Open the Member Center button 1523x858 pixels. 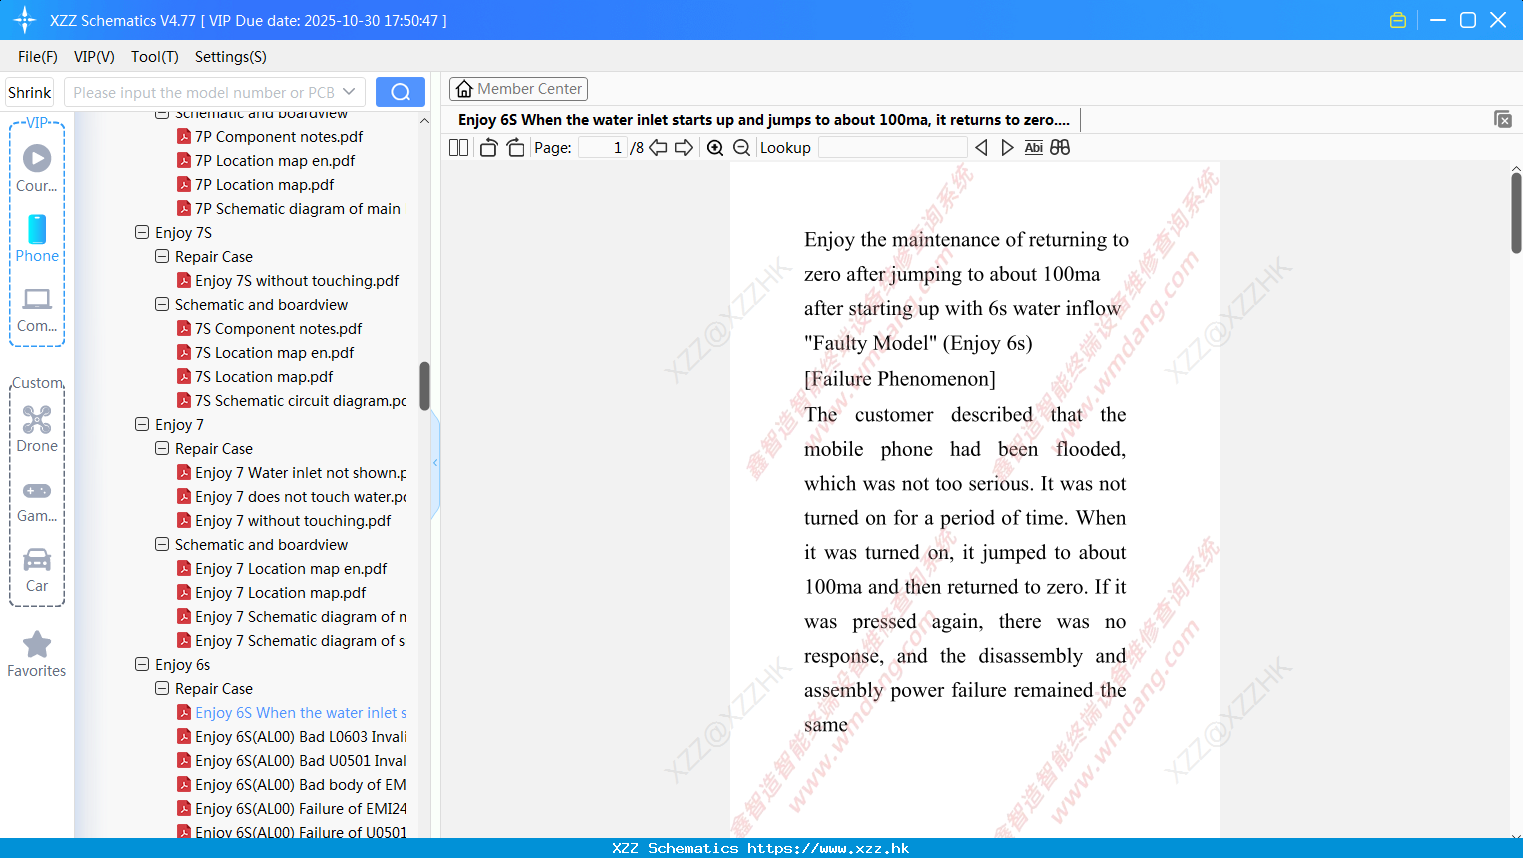click(518, 89)
